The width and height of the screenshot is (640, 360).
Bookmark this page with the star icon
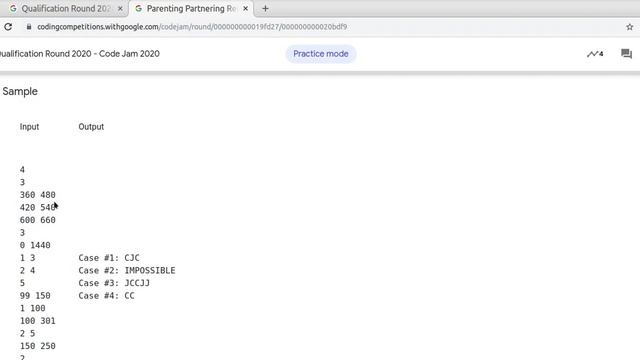(x=629, y=27)
